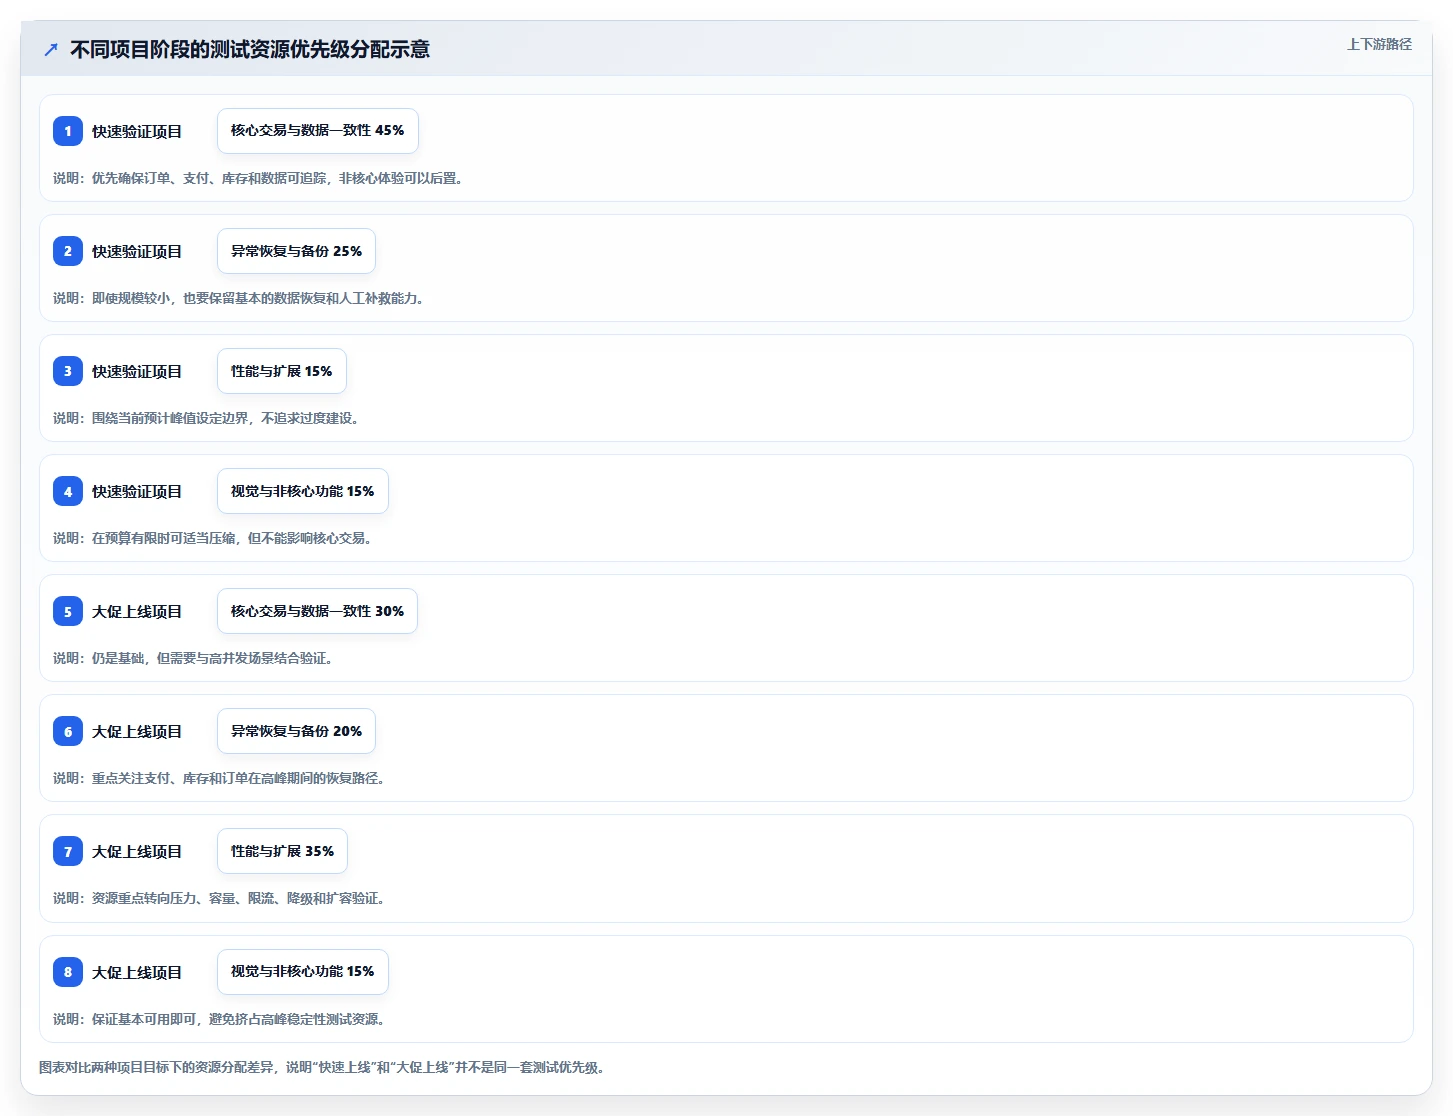This screenshot has width=1453, height=1116.
Task: Click number badge 5
Action: tap(68, 611)
